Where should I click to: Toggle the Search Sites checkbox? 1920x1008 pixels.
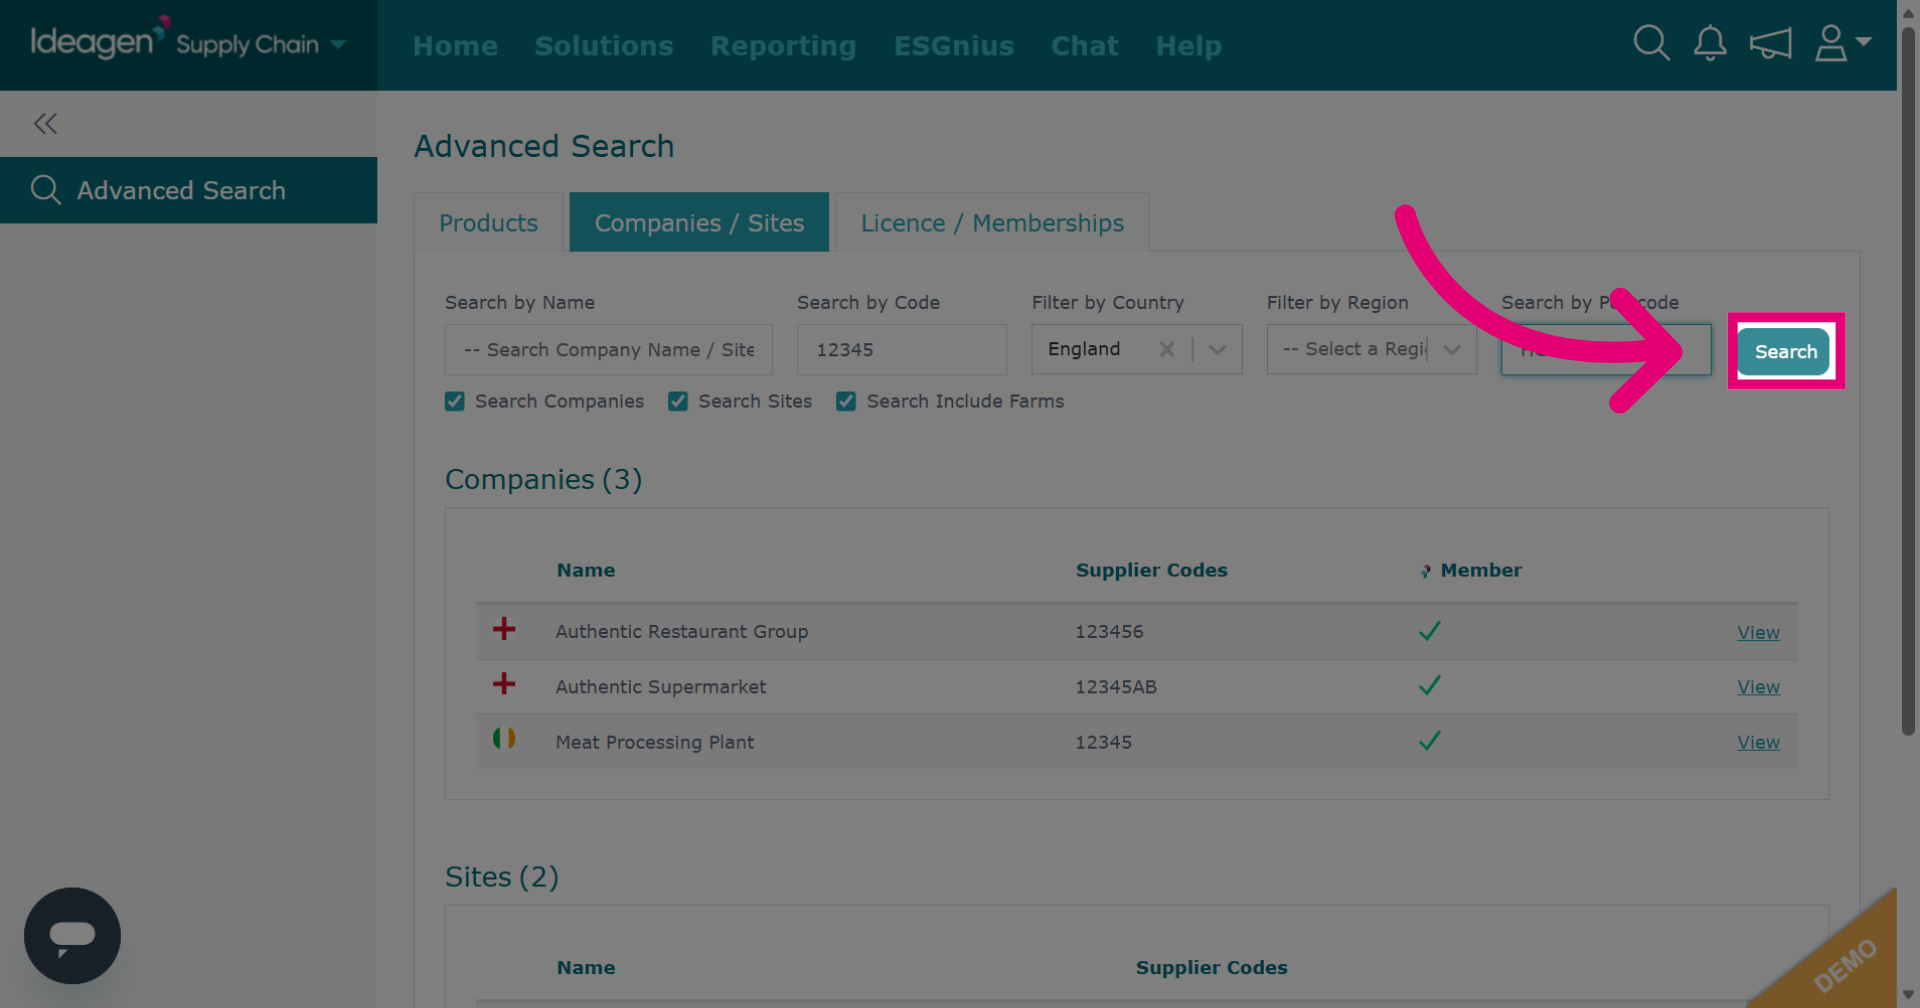(678, 401)
